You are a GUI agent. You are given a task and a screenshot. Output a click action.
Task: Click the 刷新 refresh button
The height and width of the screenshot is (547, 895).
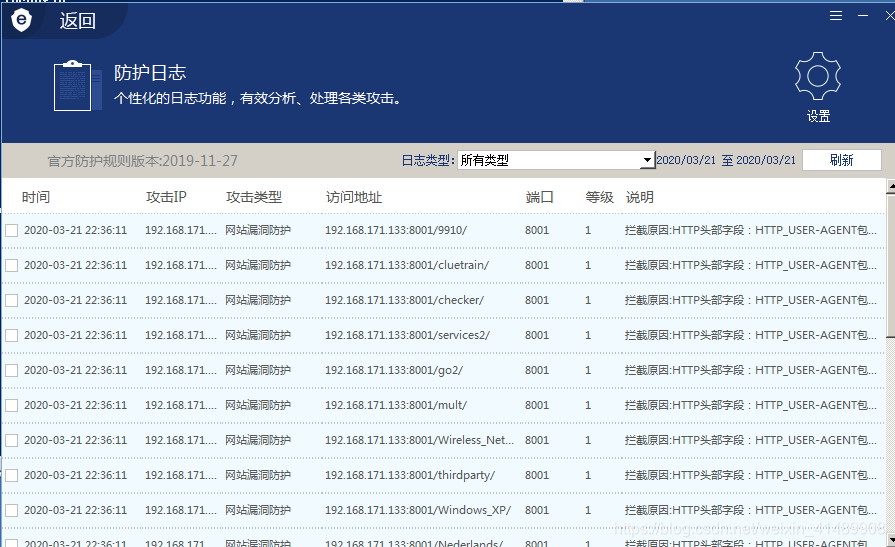tap(841, 160)
